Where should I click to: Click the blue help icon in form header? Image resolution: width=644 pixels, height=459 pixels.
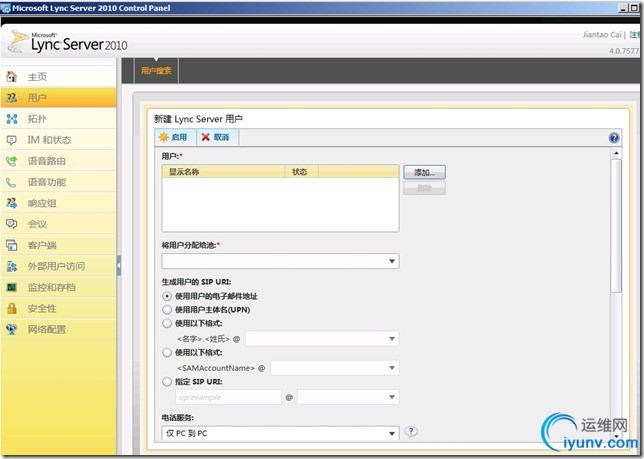pyautogui.click(x=614, y=138)
